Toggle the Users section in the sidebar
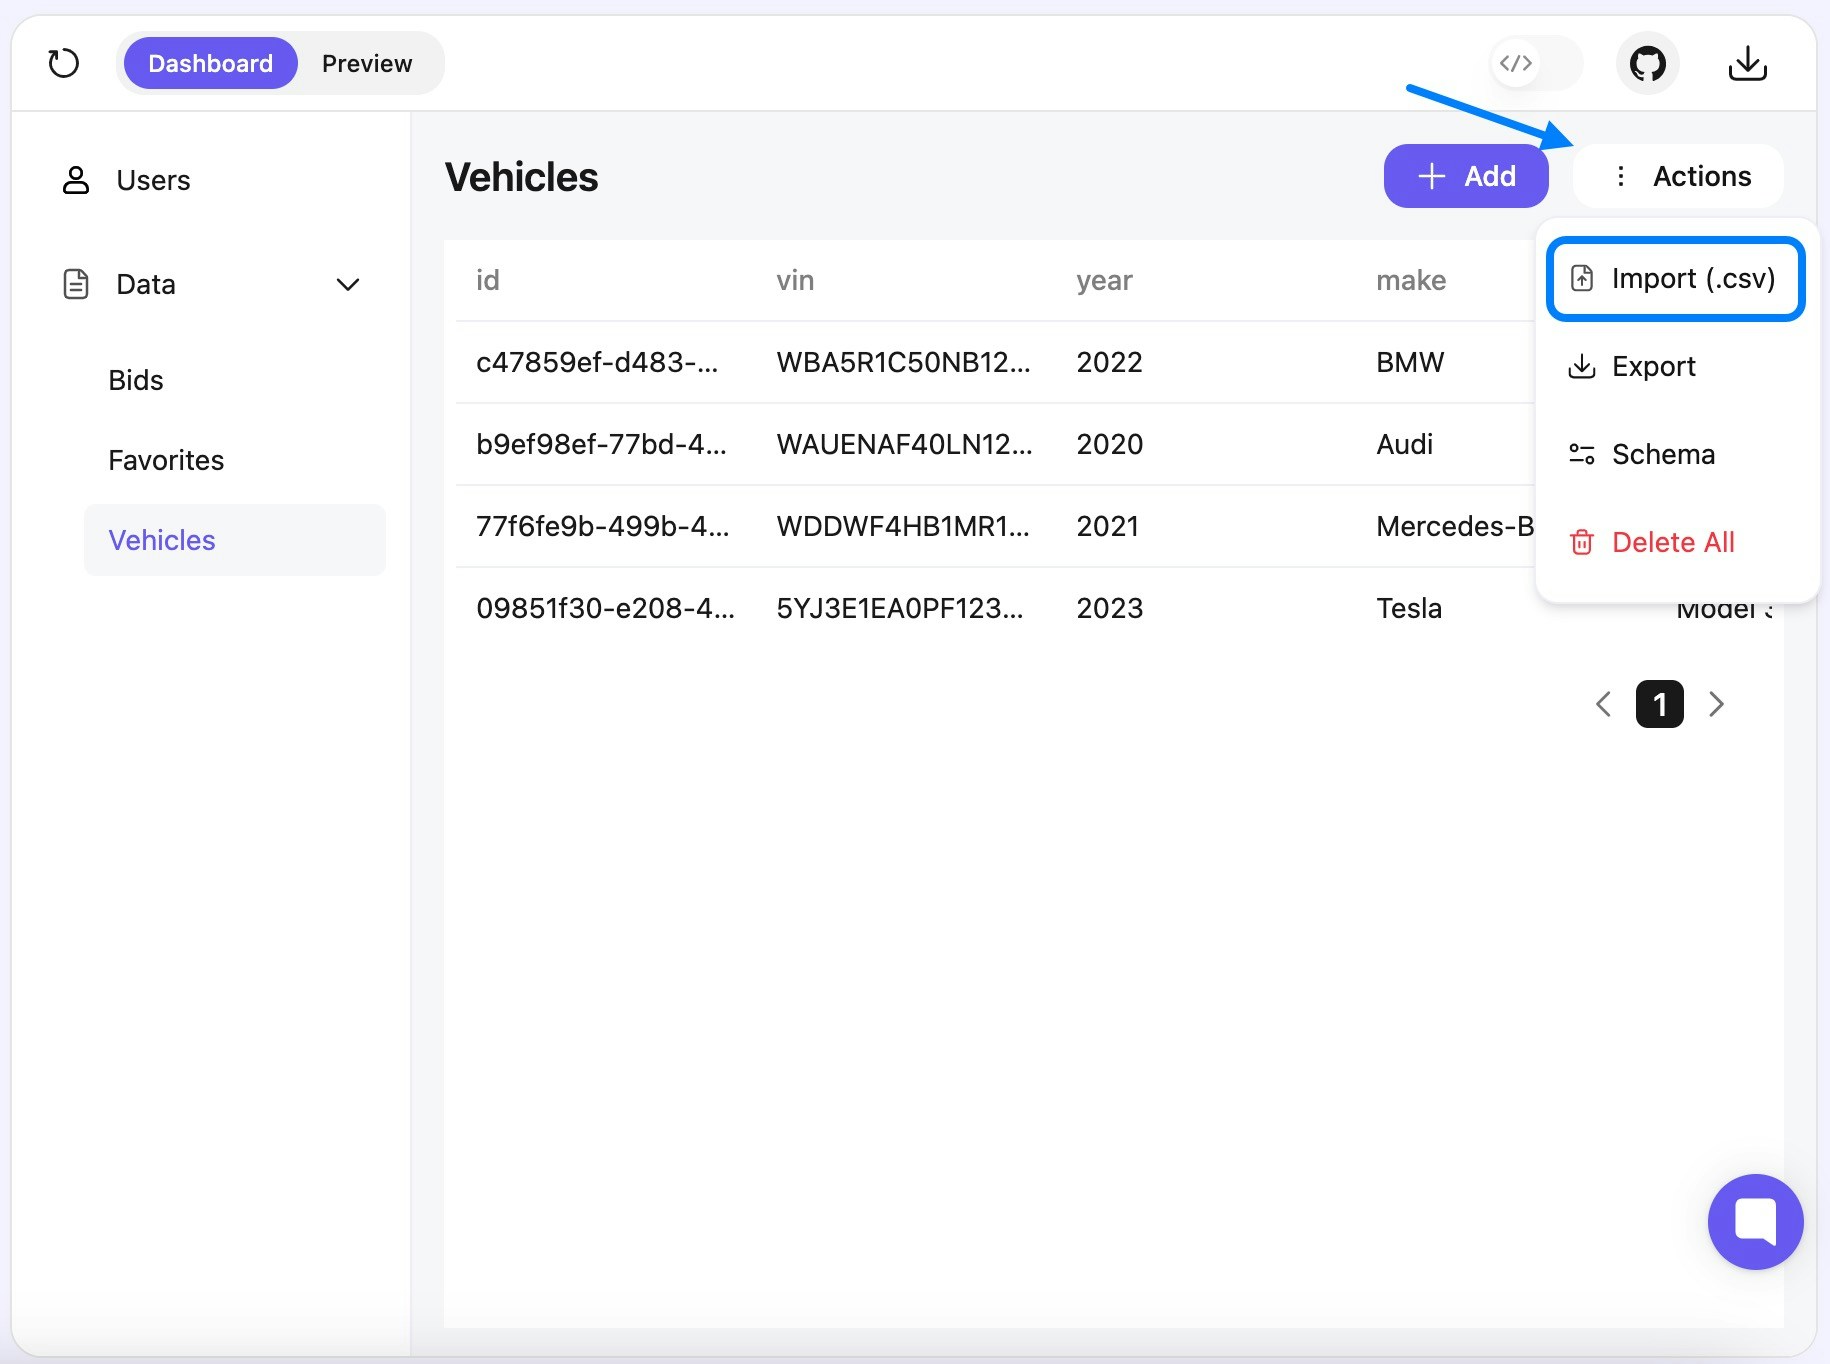 (x=153, y=180)
